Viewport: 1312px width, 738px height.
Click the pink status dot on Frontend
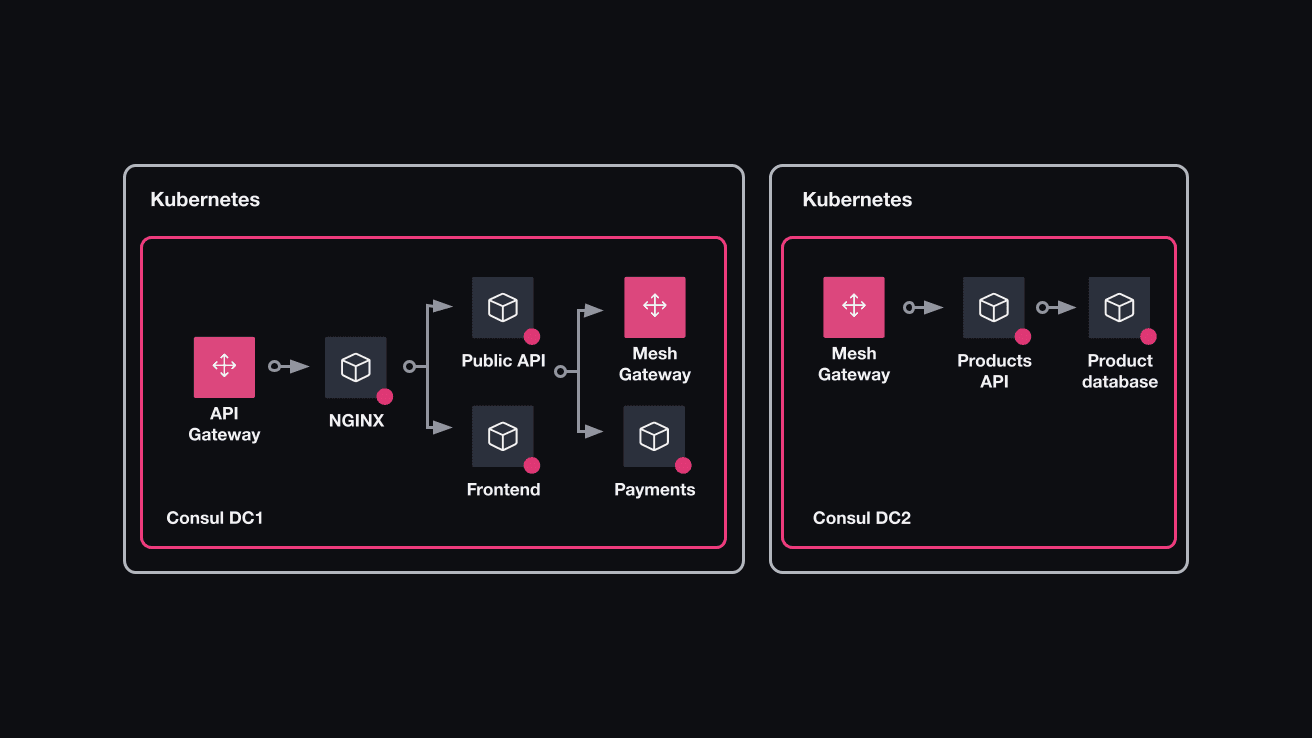click(532, 465)
